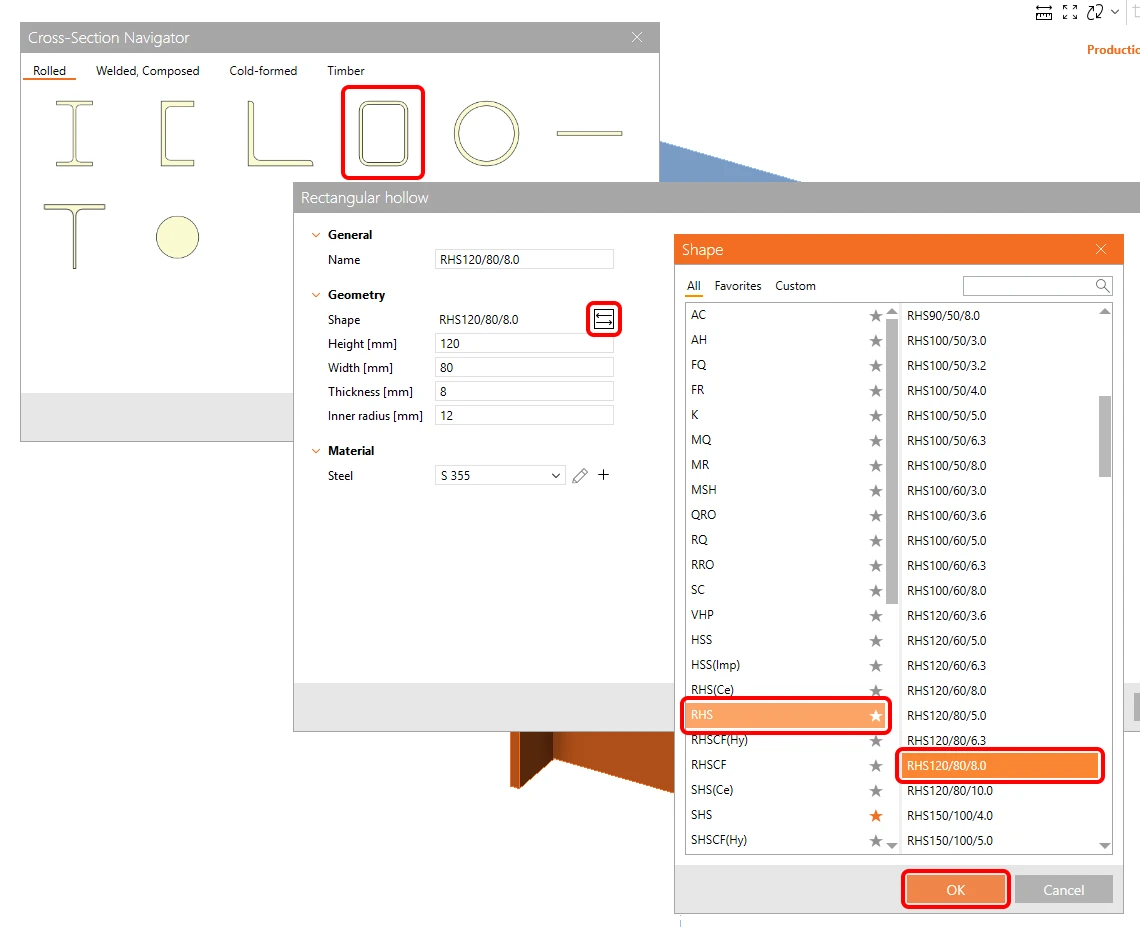Collapse the Material section
This screenshot has height=931, width=1140.
(x=316, y=451)
